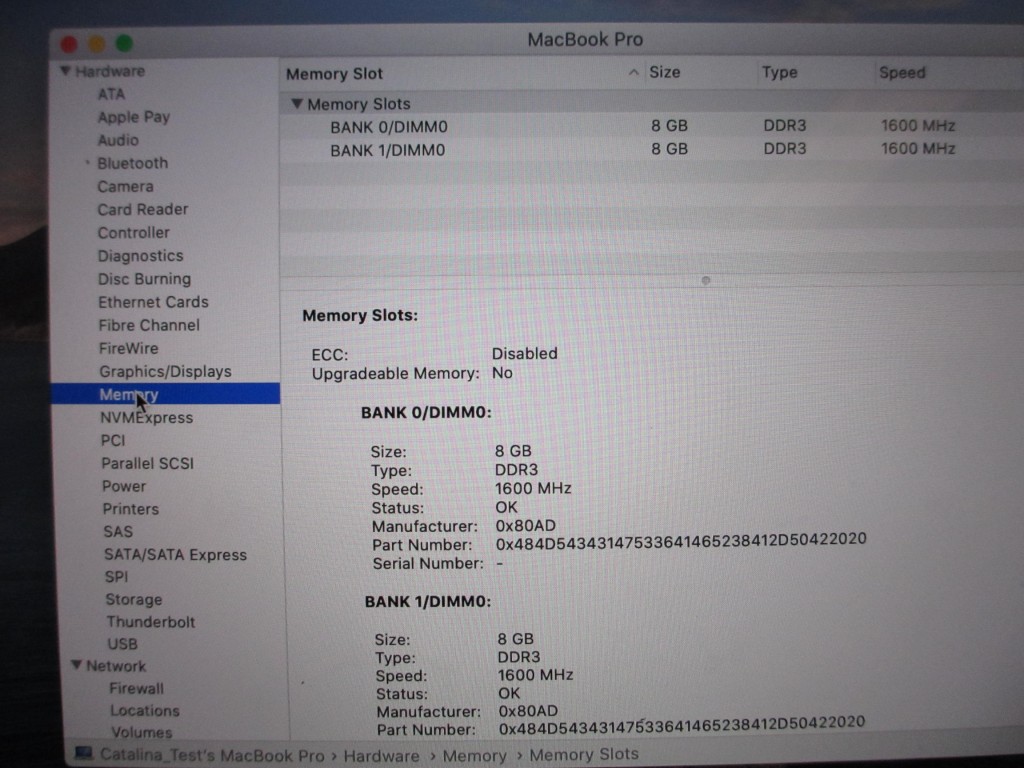
Task: Click the BANK 1 Part Number value
Action: [x=682, y=726]
